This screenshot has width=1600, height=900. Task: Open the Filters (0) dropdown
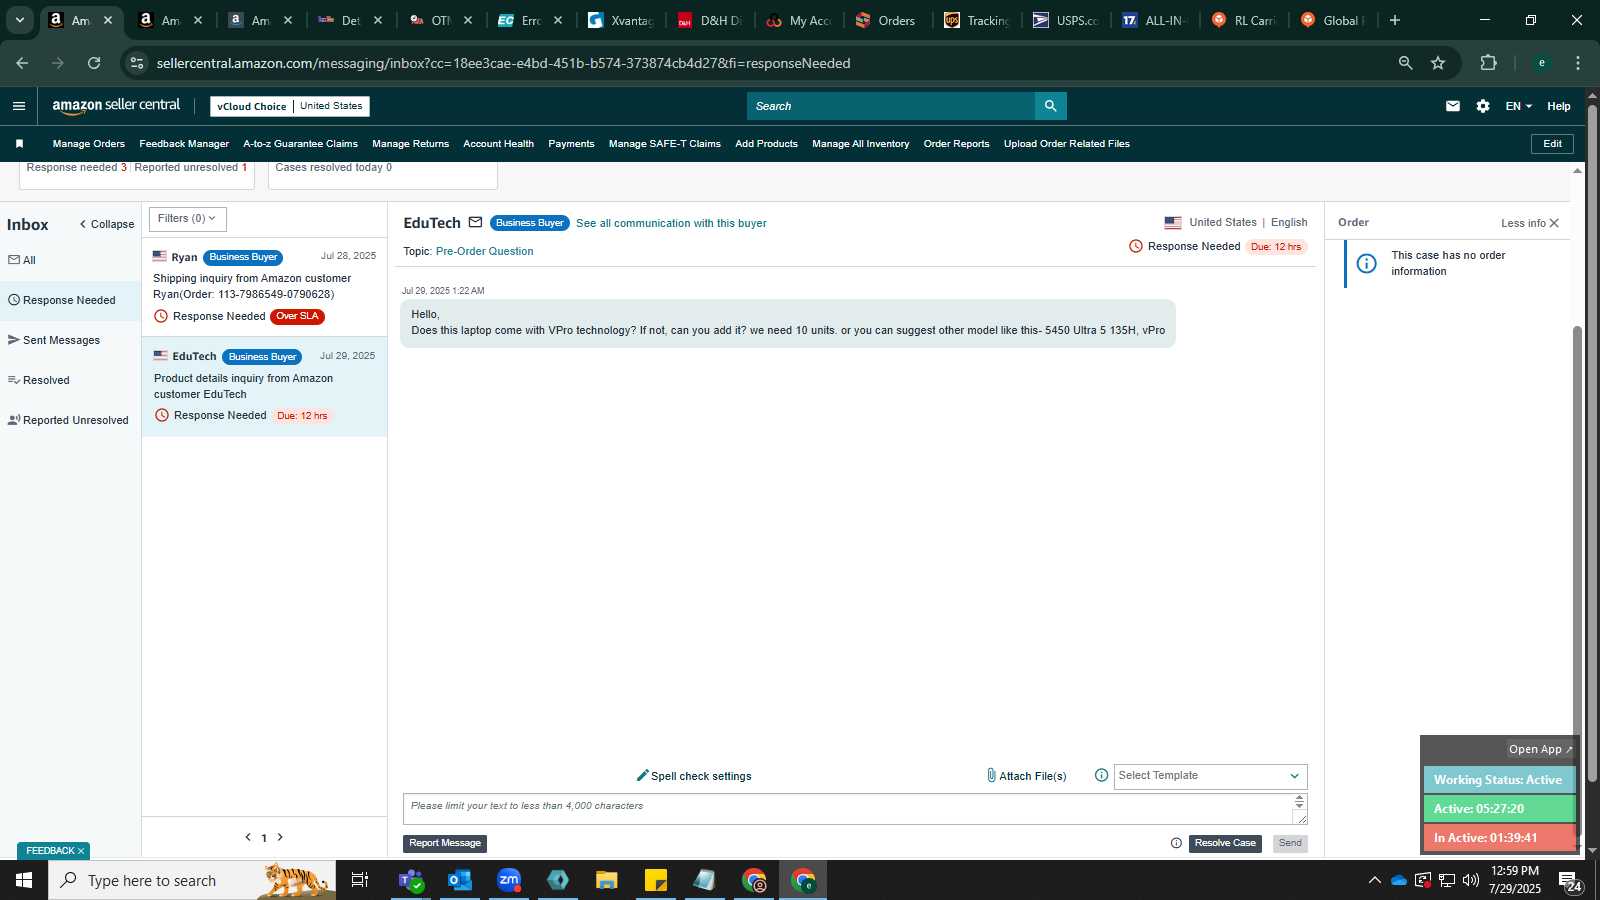point(187,219)
